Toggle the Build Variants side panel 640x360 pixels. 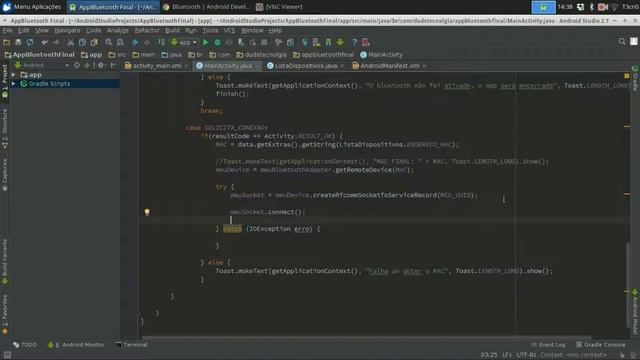[x=5, y=261]
